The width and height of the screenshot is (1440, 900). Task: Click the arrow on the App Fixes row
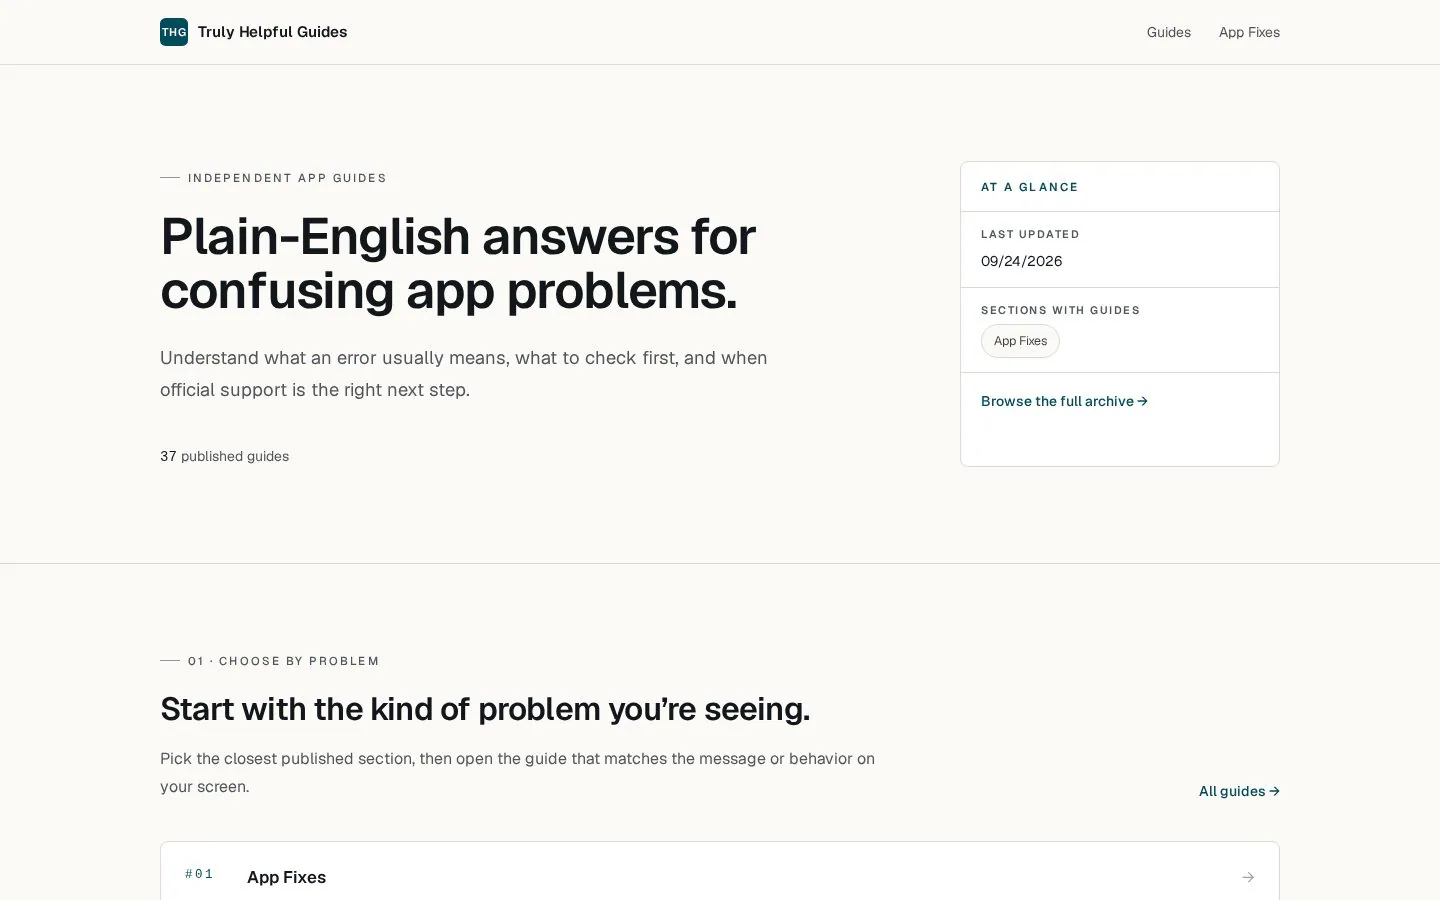coord(1248,877)
